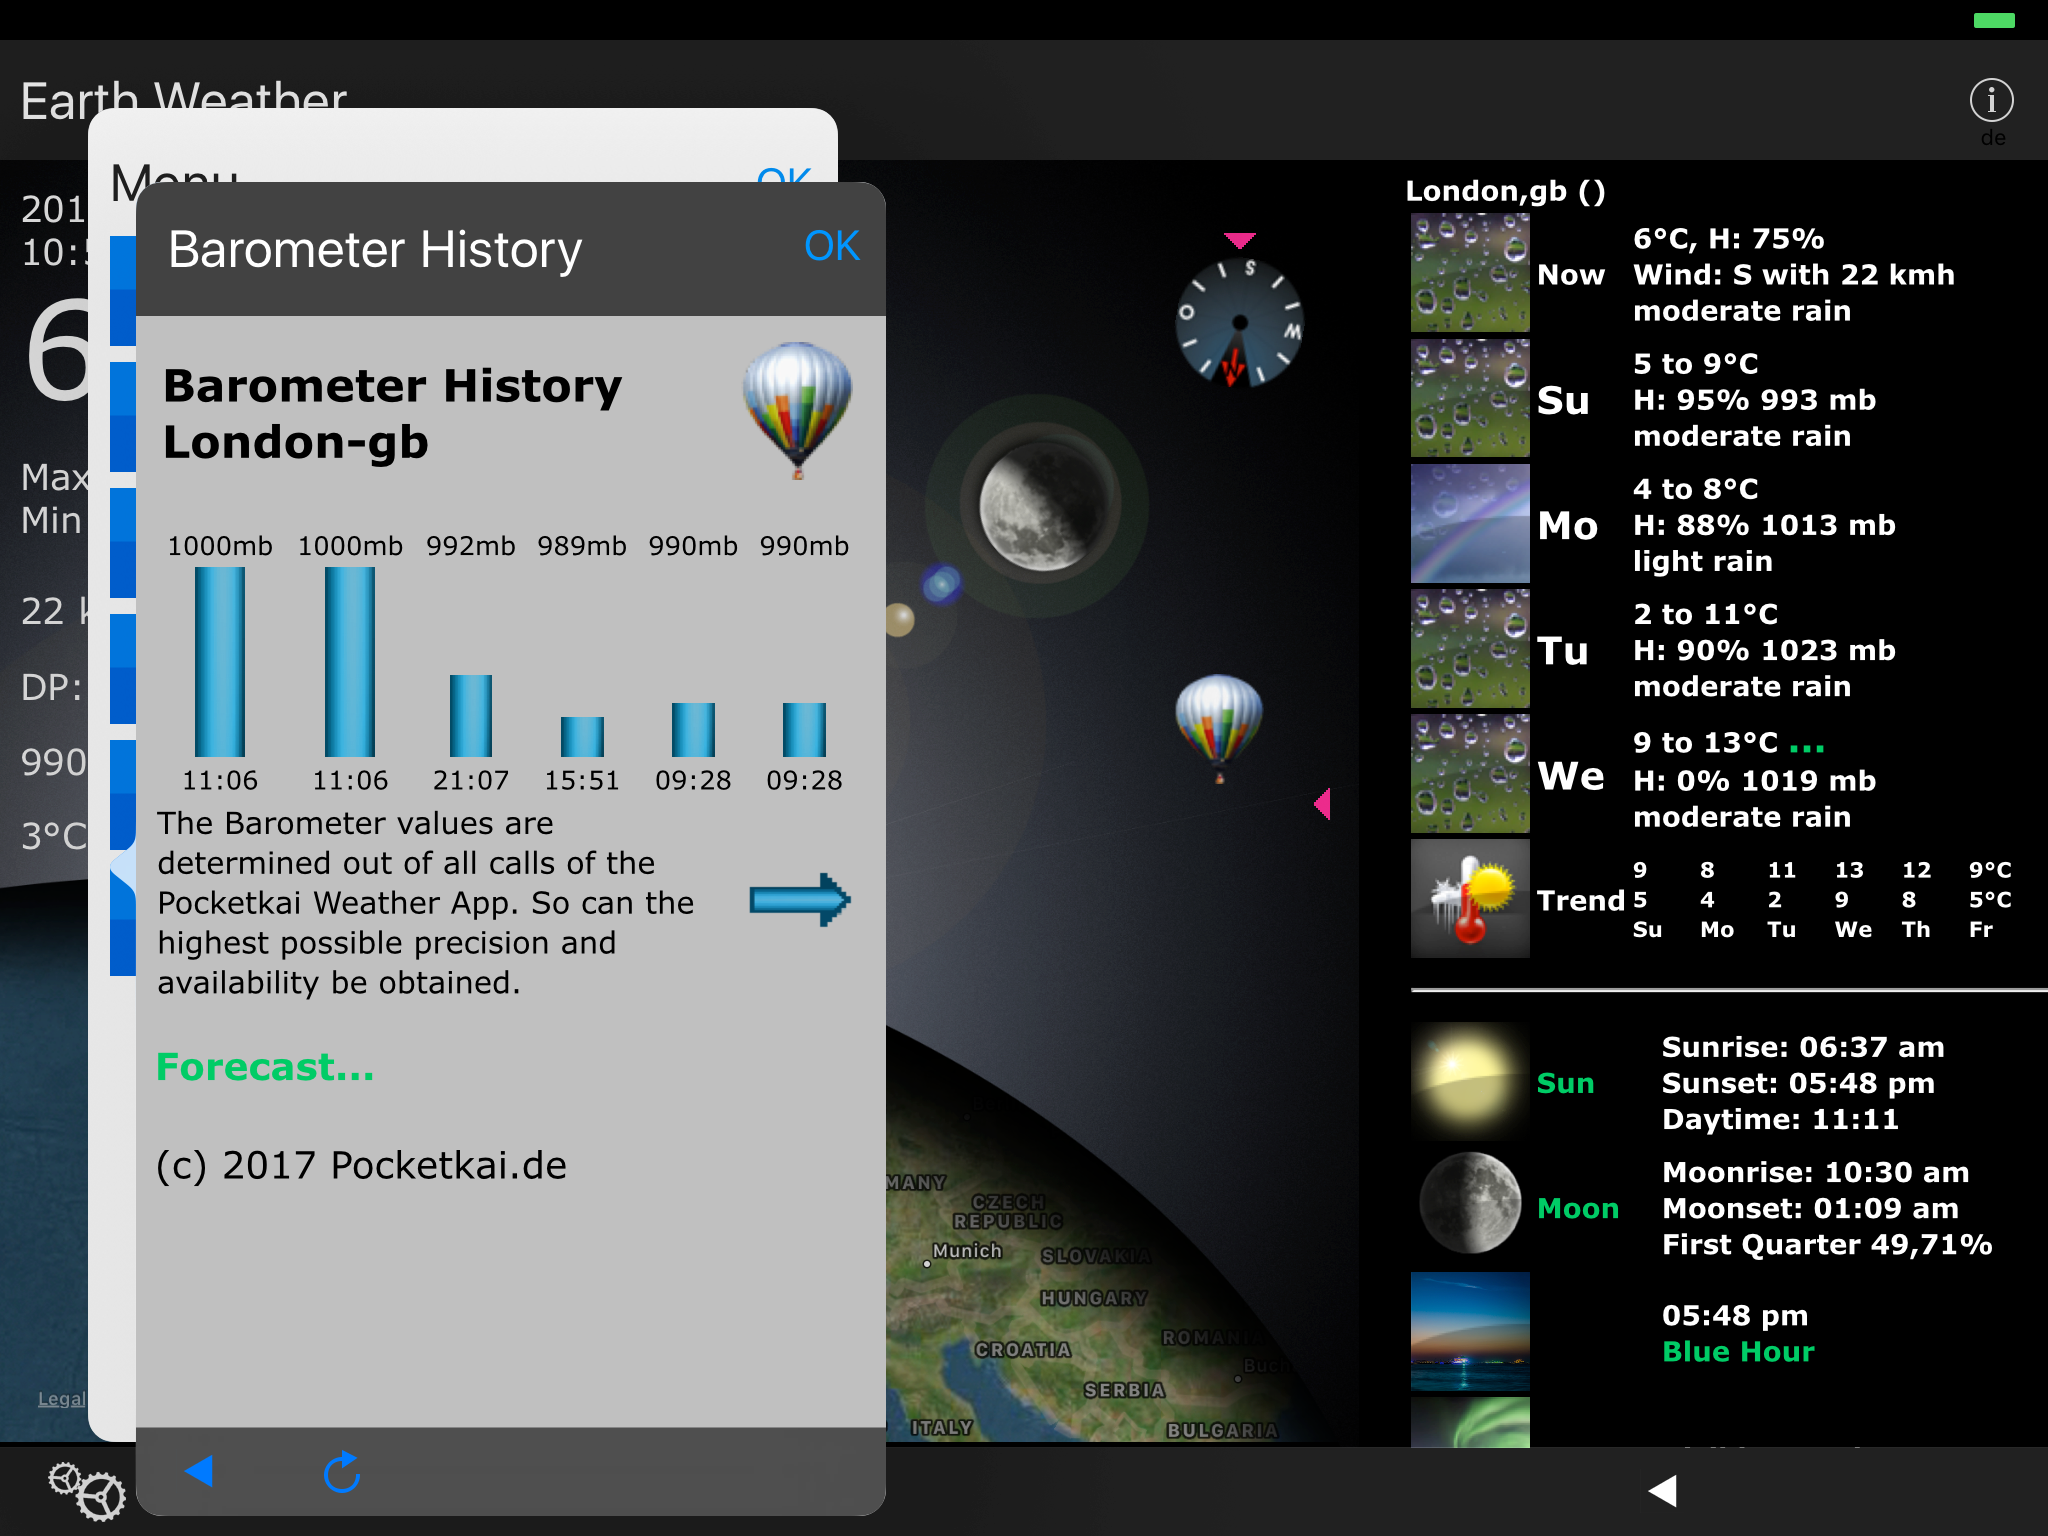Tap the 15:51 time label
2048x1536 pixels.
pos(582,780)
